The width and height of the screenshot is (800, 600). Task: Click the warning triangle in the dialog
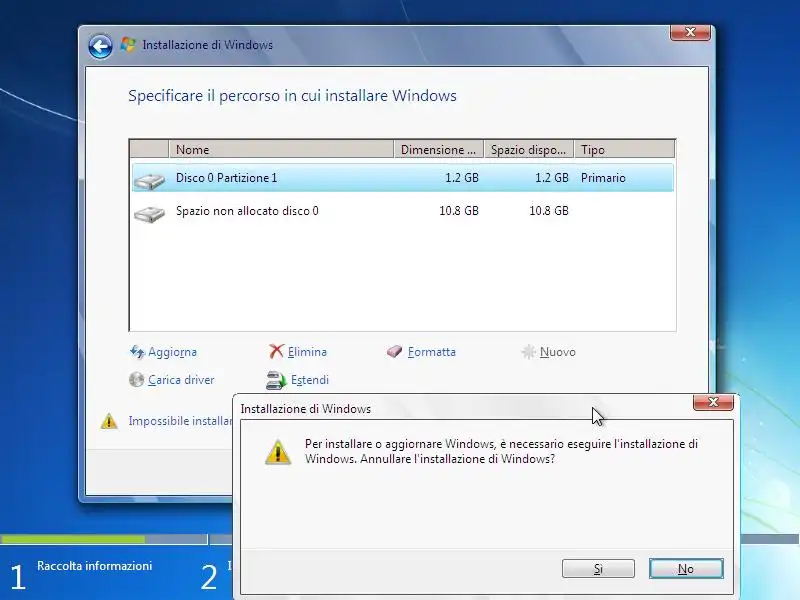click(x=278, y=452)
